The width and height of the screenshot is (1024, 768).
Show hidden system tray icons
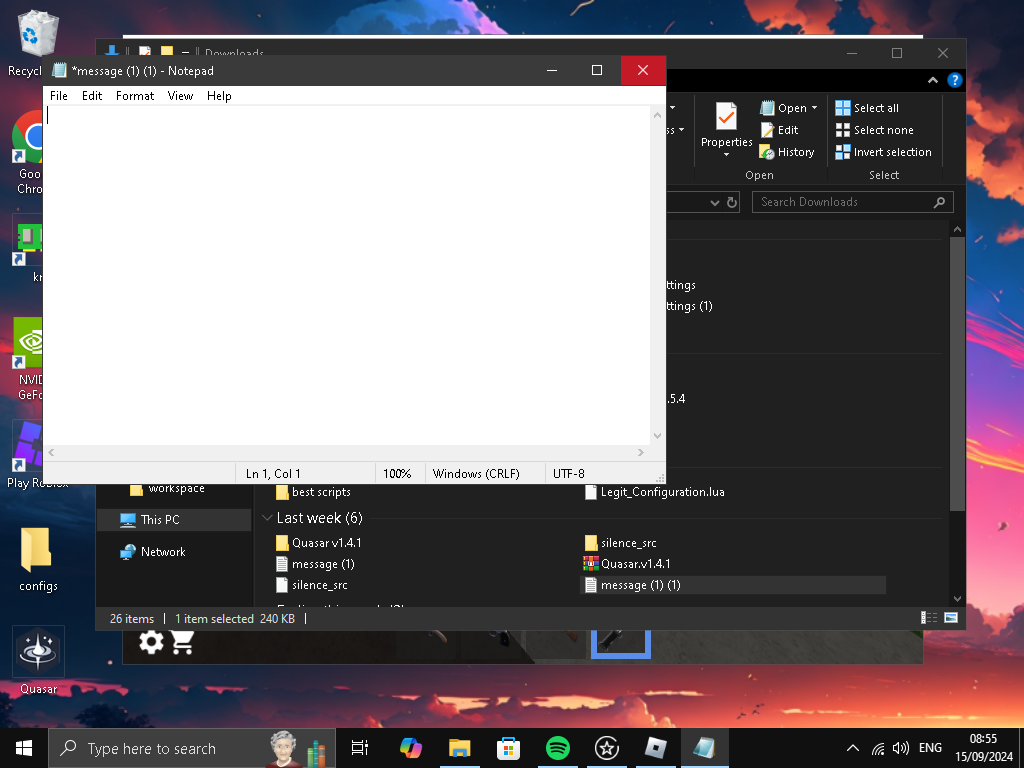[852, 748]
